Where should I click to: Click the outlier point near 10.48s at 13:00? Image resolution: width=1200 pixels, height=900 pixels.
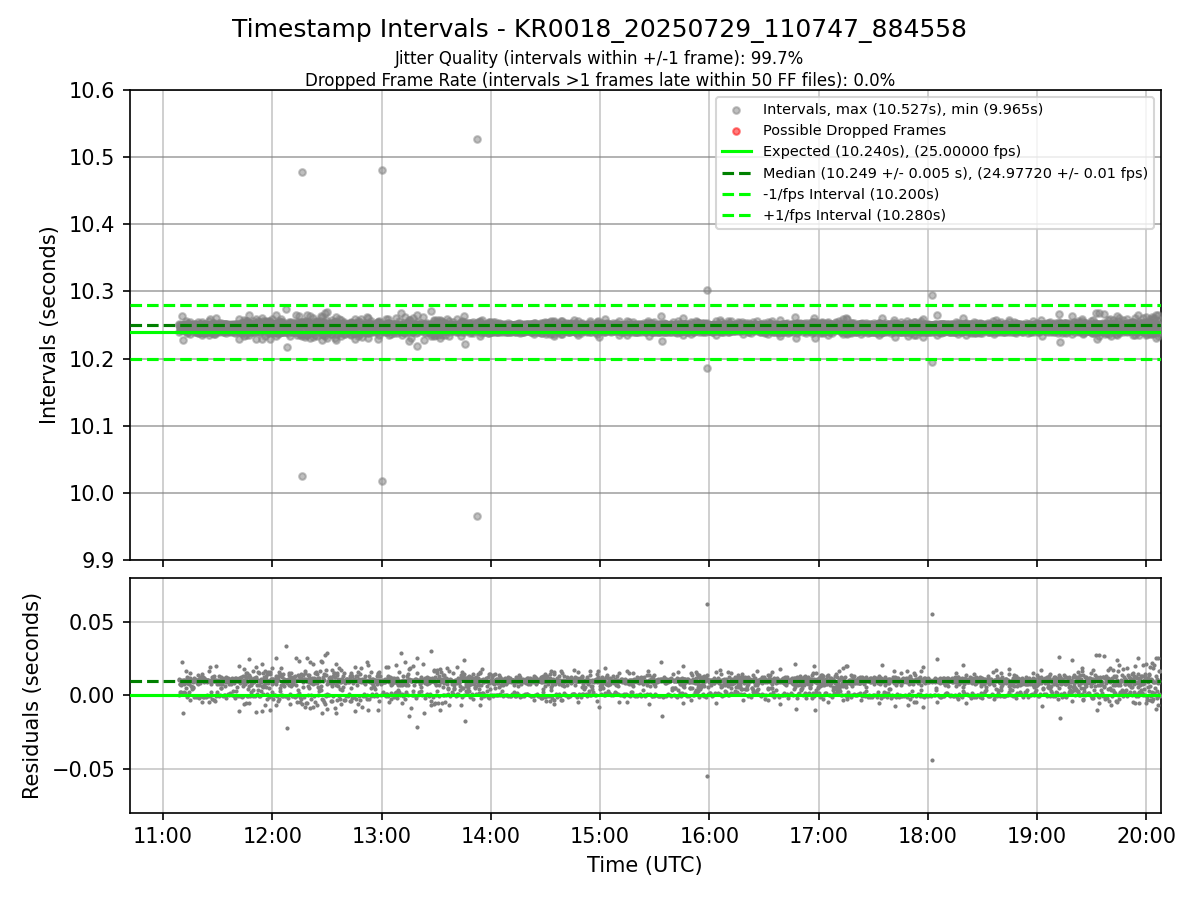[382, 170]
